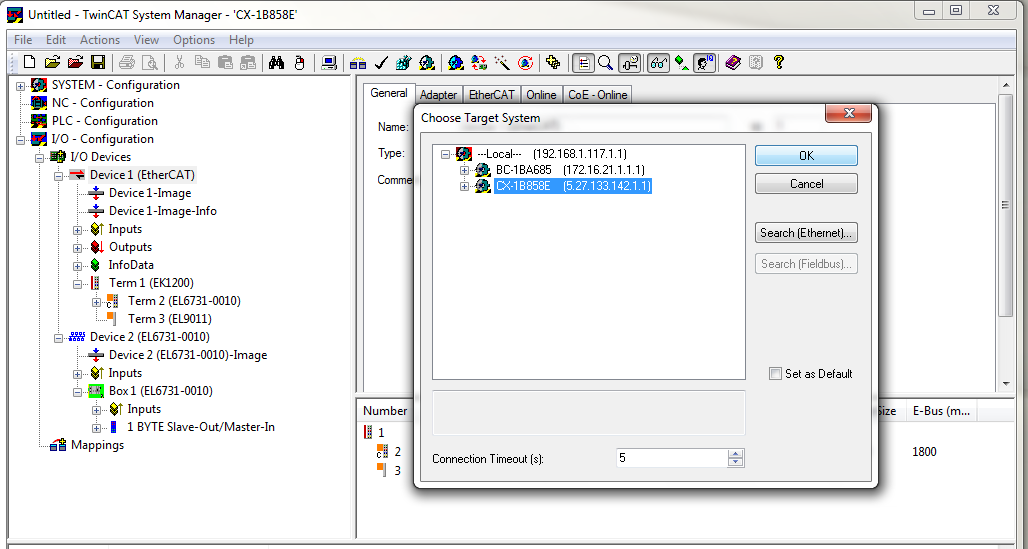The height and width of the screenshot is (549, 1028).
Task: Decrease the Connection Timeout with the down arrow
Action: (736, 462)
